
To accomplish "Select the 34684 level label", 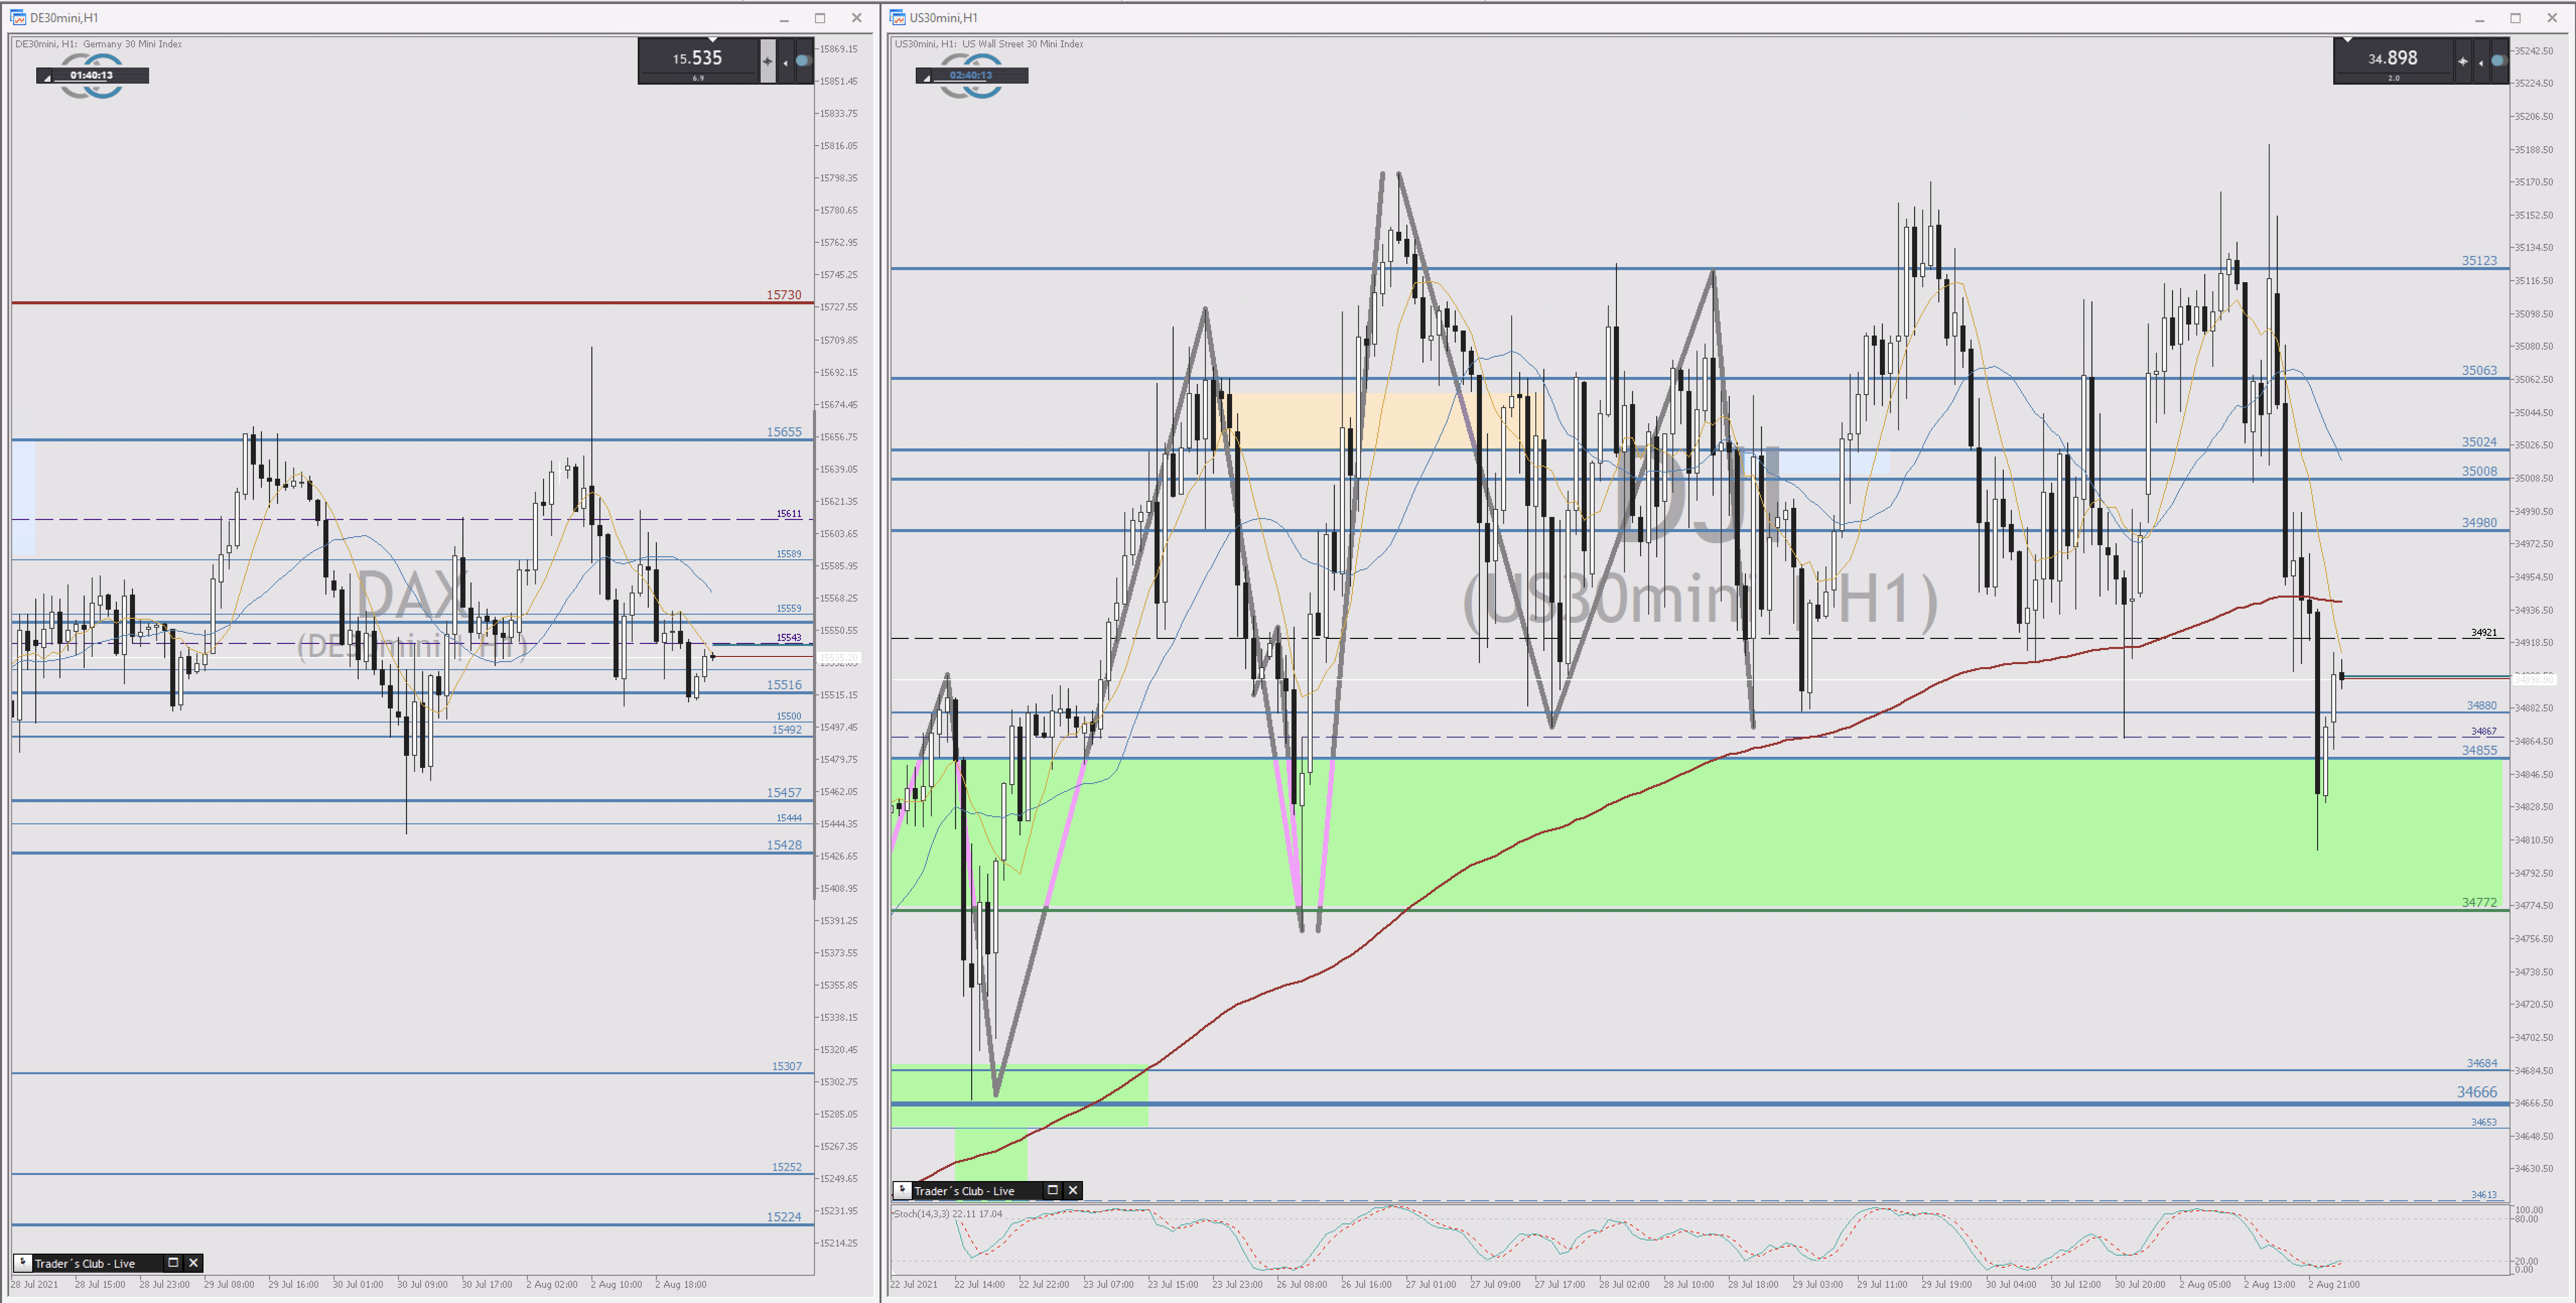I will [2482, 1063].
